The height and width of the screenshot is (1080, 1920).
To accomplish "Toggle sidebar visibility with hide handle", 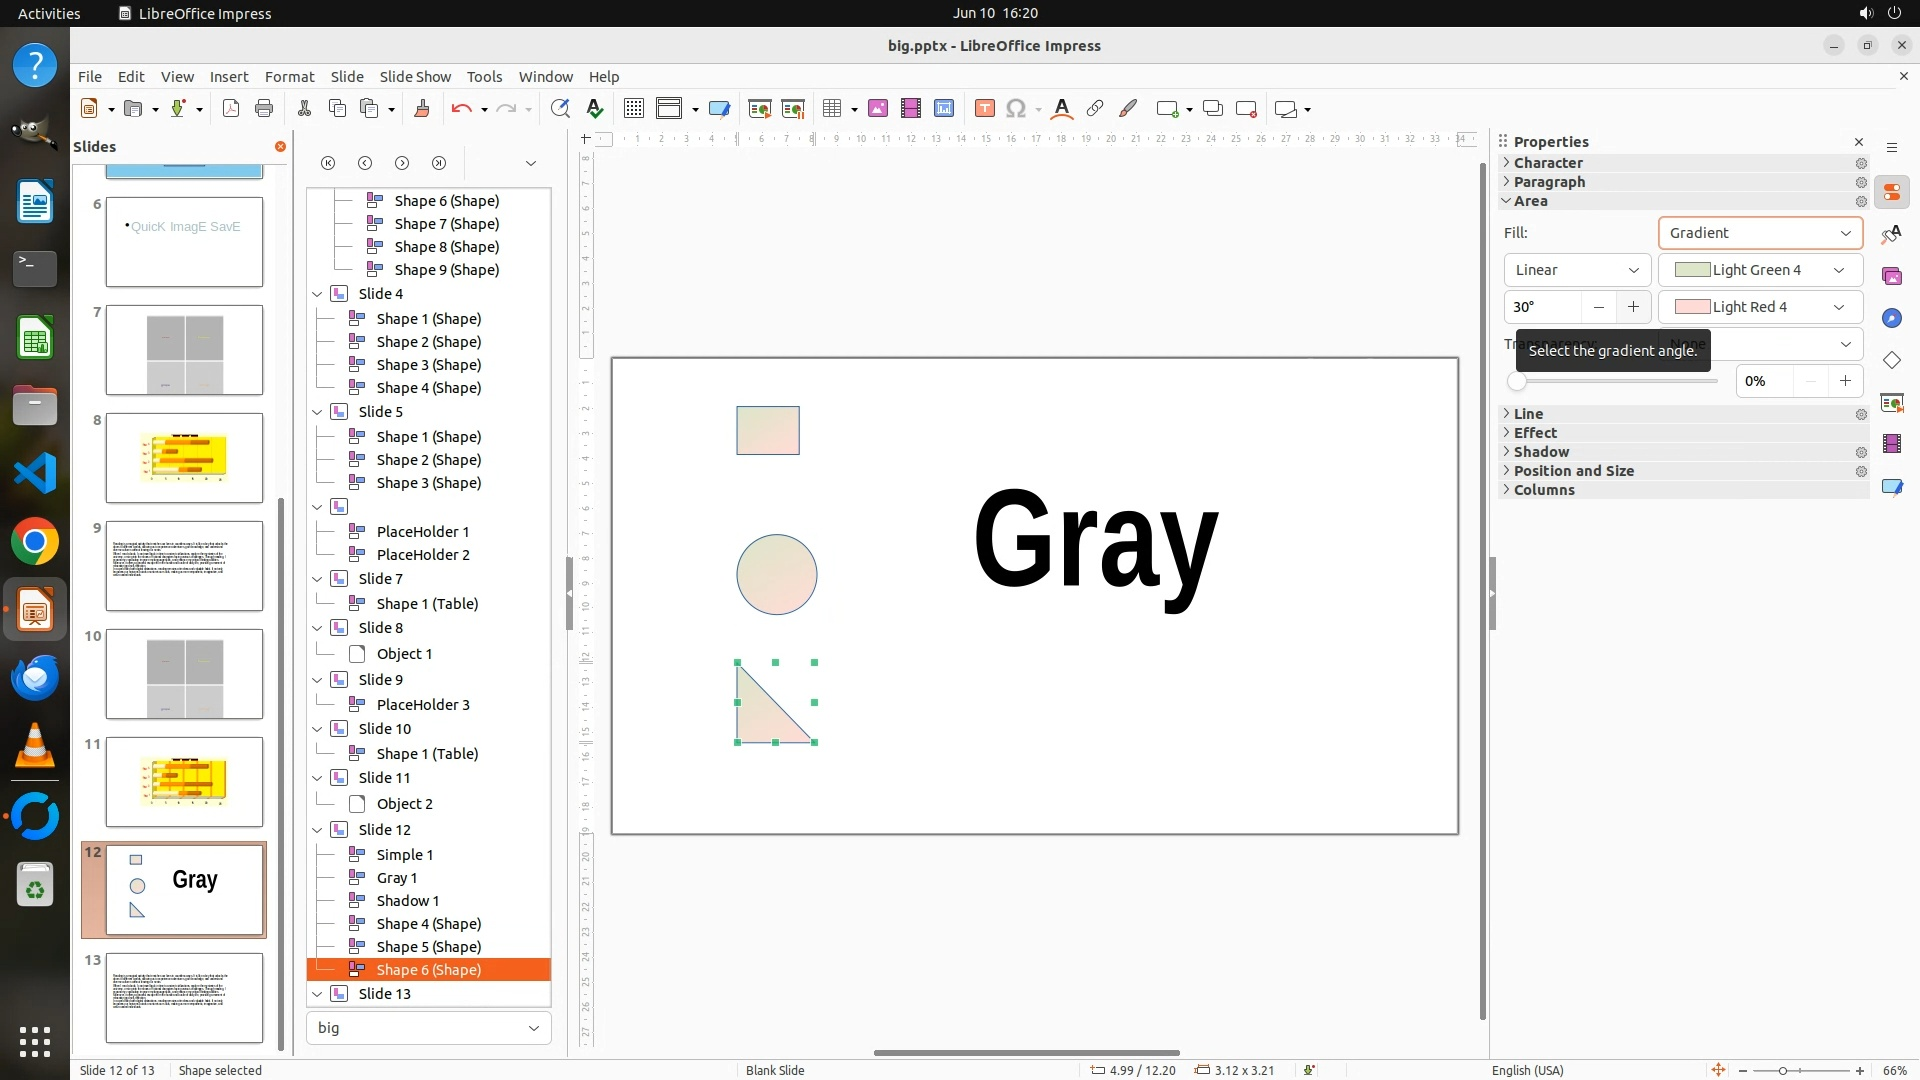I will [x=1492, y=593].
